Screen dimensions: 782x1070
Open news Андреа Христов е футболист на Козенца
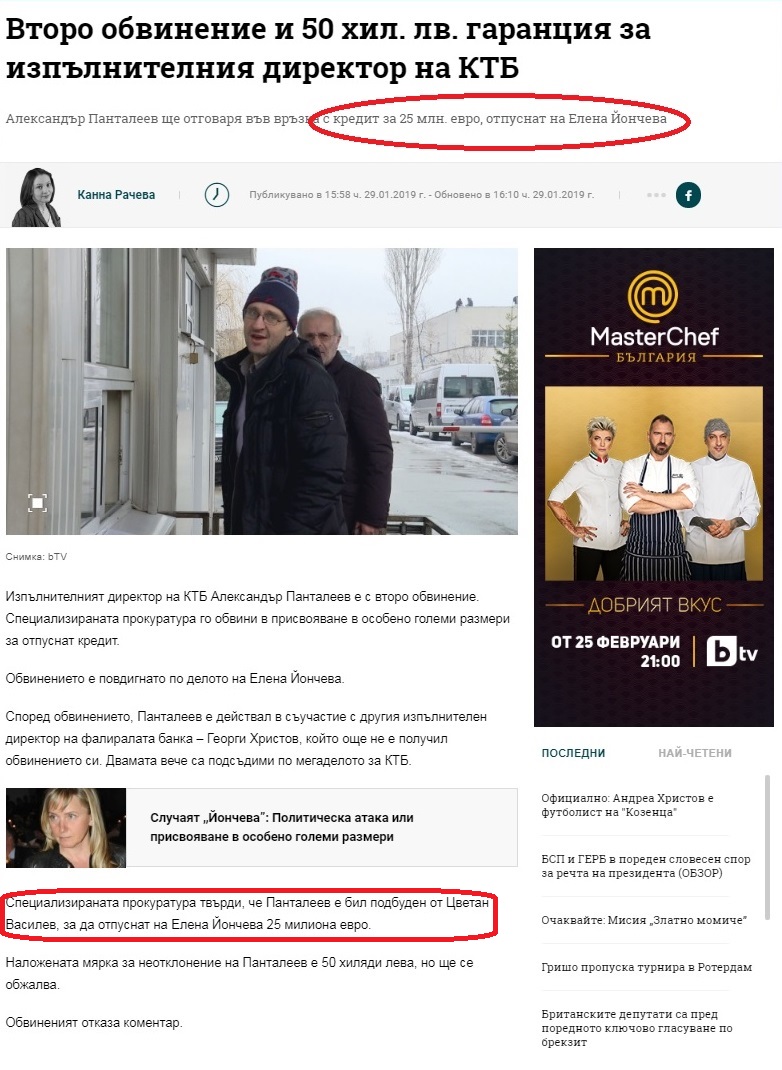click(627, 805)
